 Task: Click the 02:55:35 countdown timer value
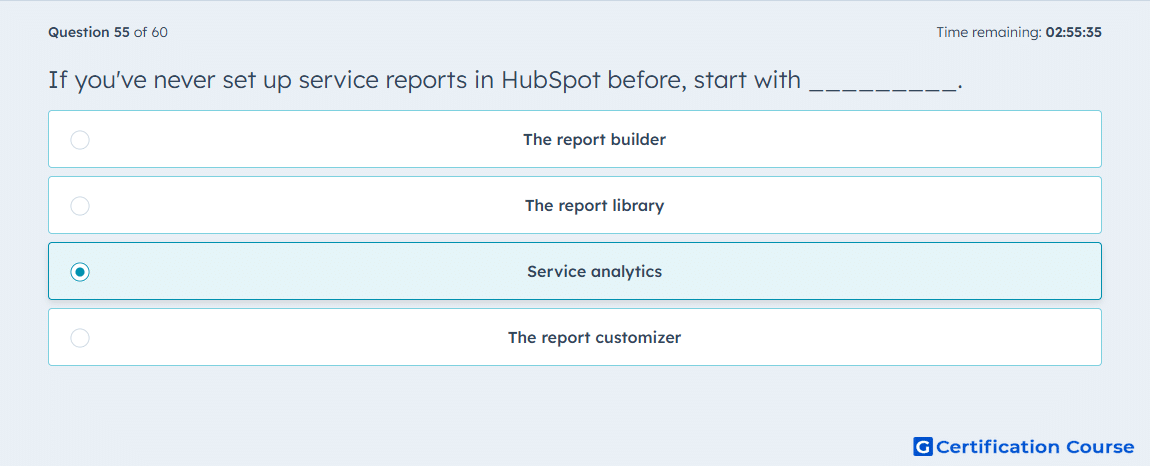(x=1073, y=32)
